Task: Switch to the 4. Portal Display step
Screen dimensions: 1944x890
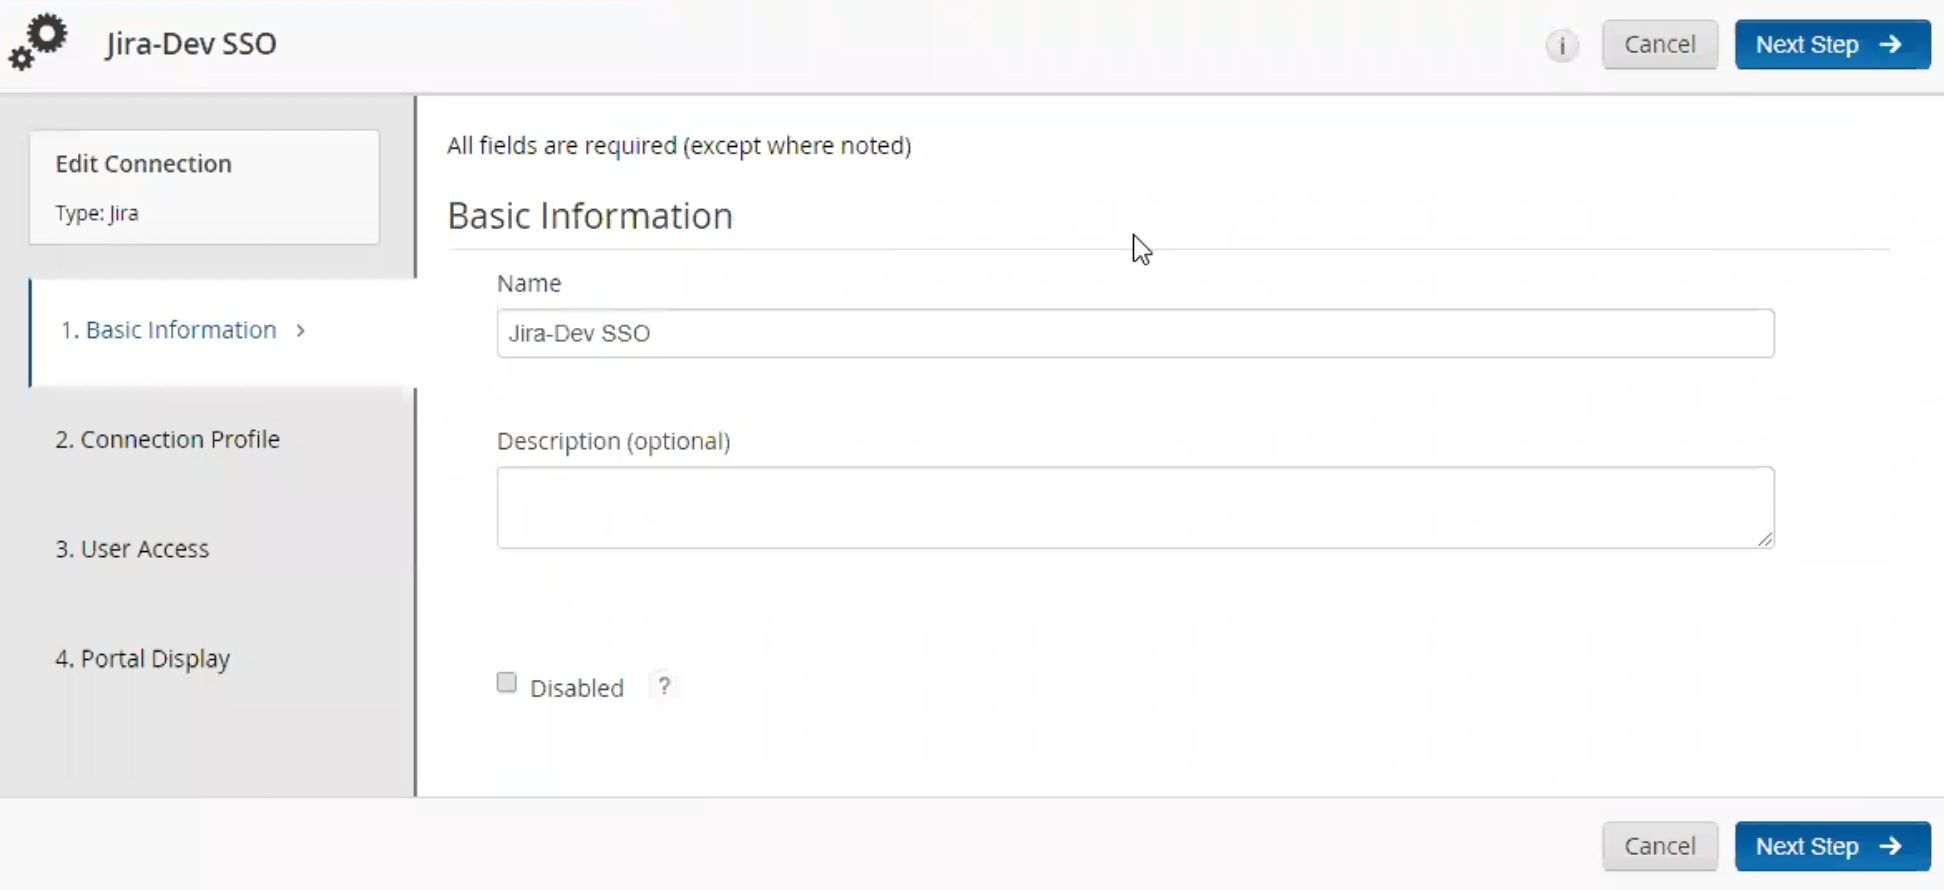Action: tap(142, 659)
